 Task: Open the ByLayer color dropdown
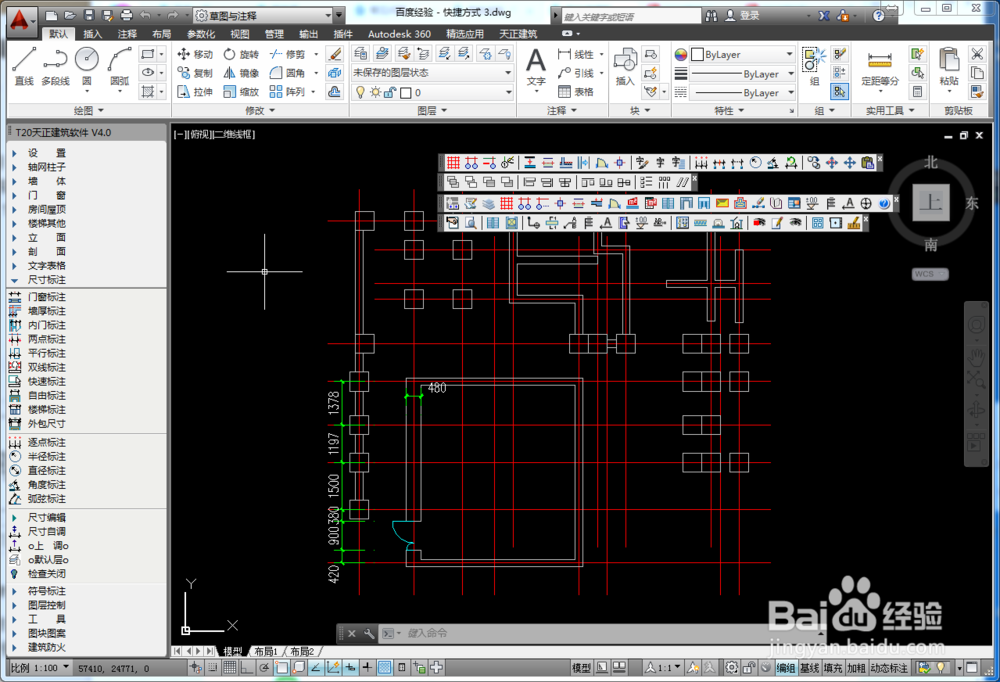(x=743, y=54)
